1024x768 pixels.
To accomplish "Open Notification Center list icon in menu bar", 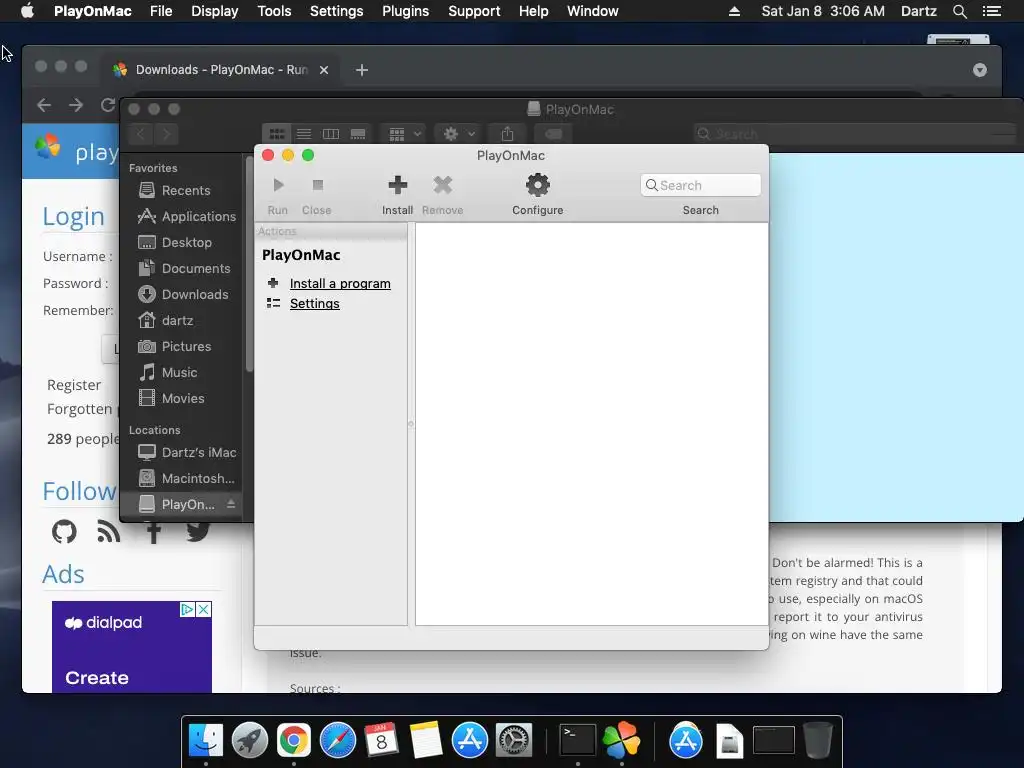I will [x=991, y=11].
